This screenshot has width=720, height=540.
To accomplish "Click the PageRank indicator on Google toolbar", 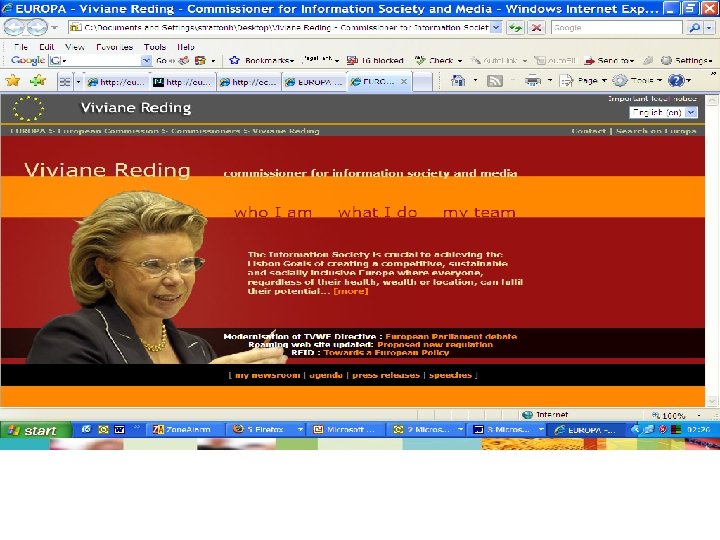I will (321, 60).
